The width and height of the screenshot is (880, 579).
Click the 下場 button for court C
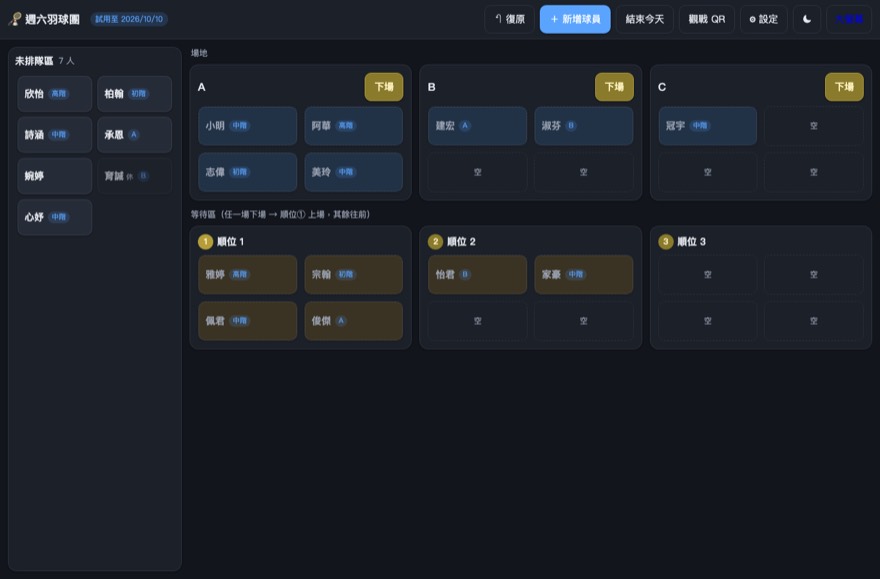(x=844, y=87)
